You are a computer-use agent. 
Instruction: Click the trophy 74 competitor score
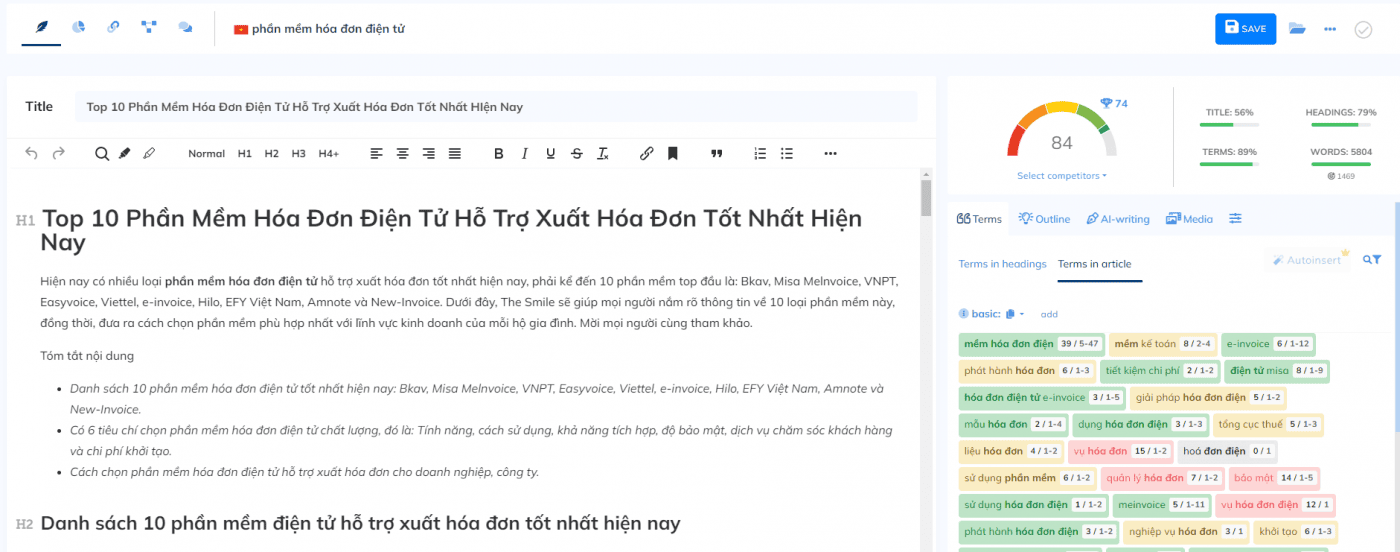coord(1114,104)
